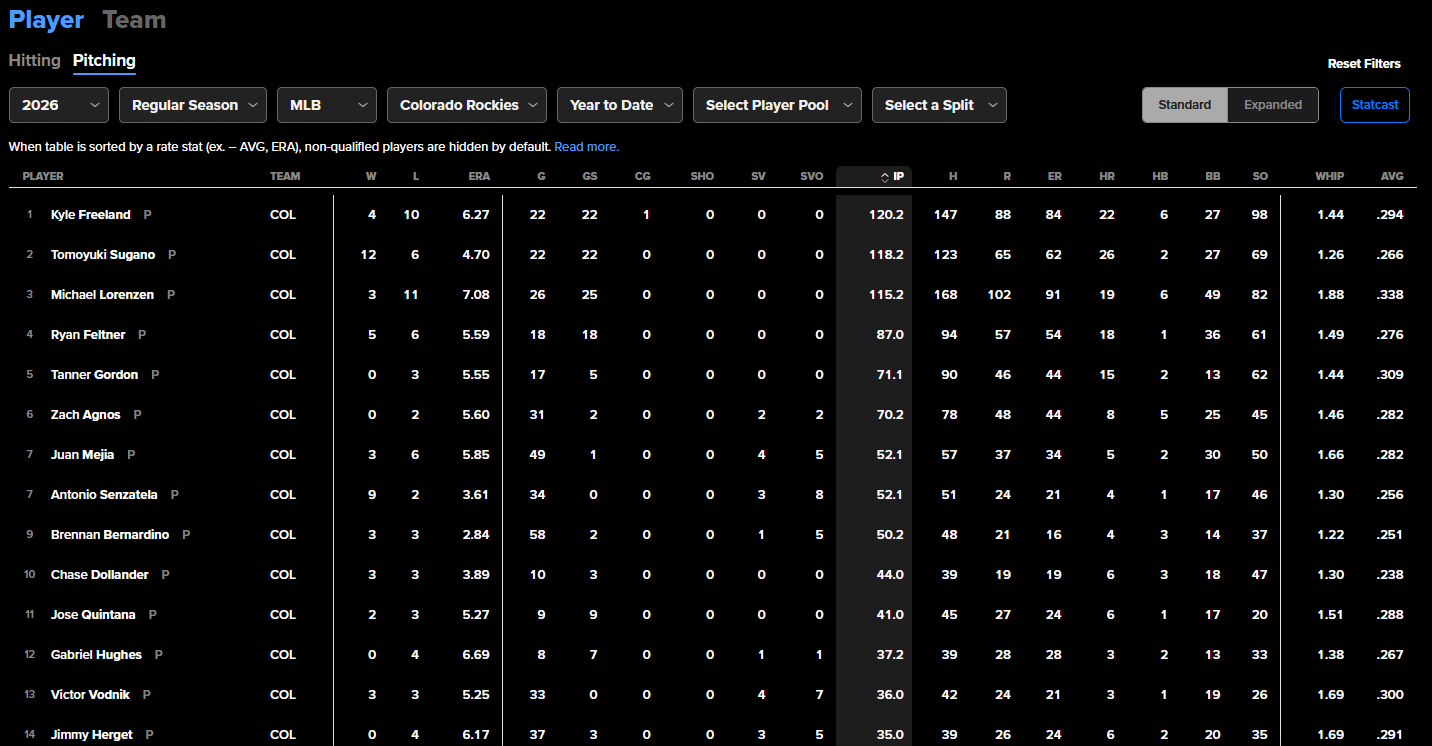Sort by AVG column header
The image size is (1432, 746).
1392,177
